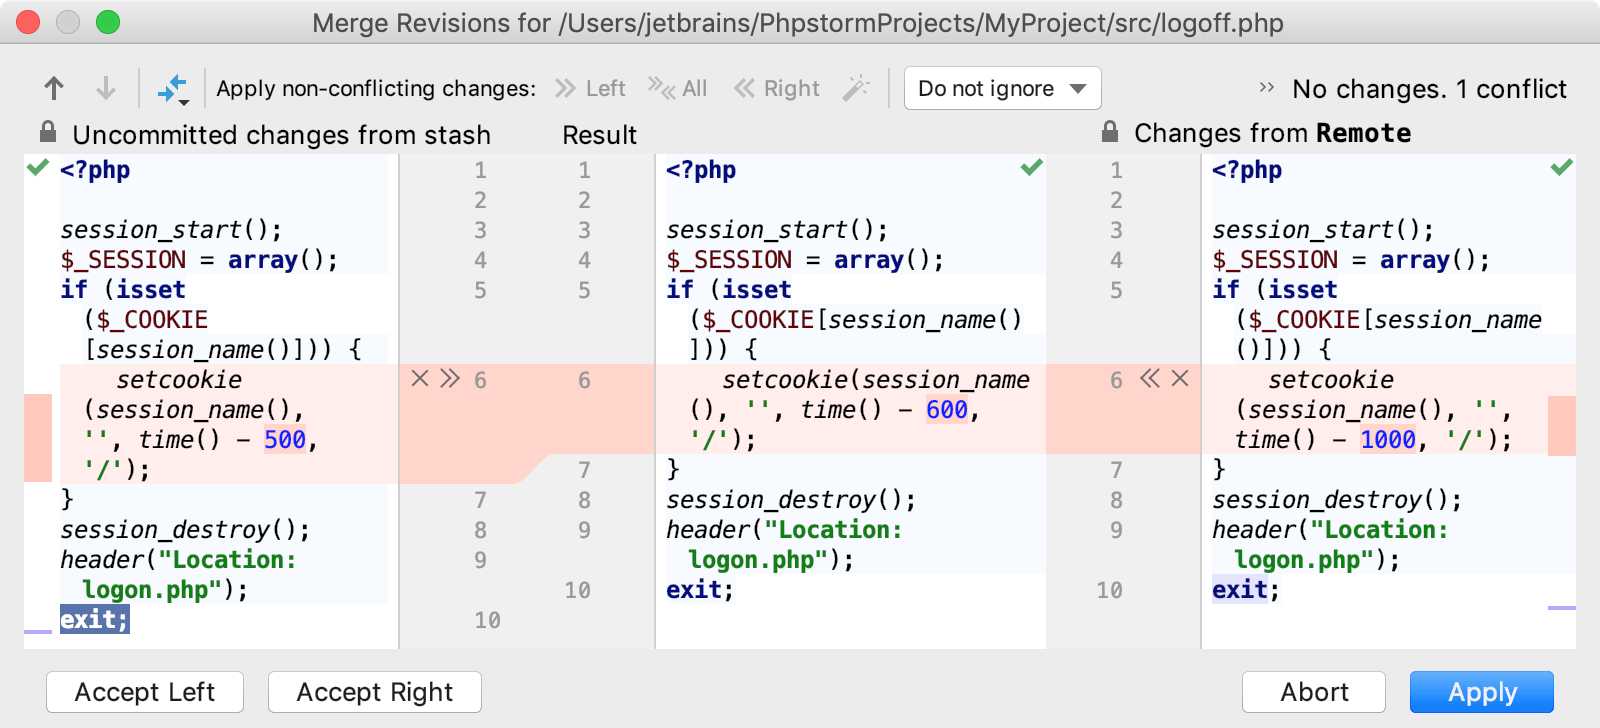Click the Accept Left button
This screenshot has width=1600, height=728.
pos(145,692)
